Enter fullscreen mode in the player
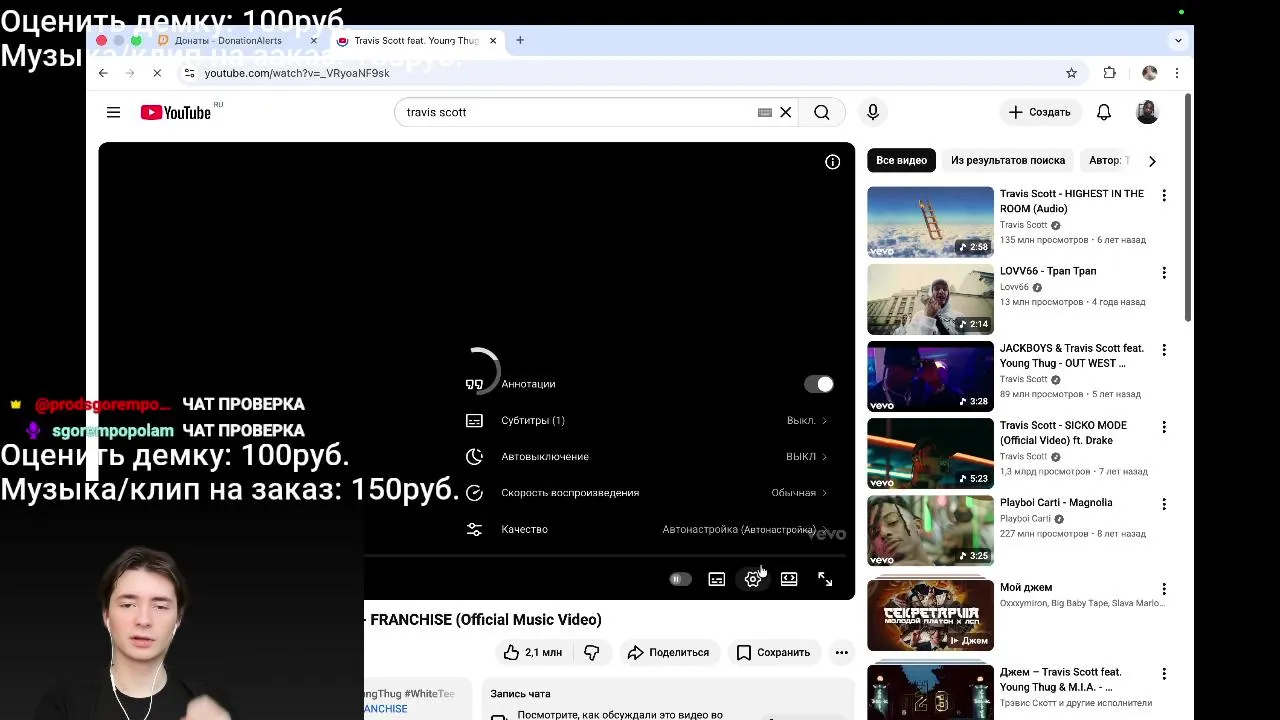Viewport: 1280px width, 720px height. pyautogui.click(x=825, y=579)
